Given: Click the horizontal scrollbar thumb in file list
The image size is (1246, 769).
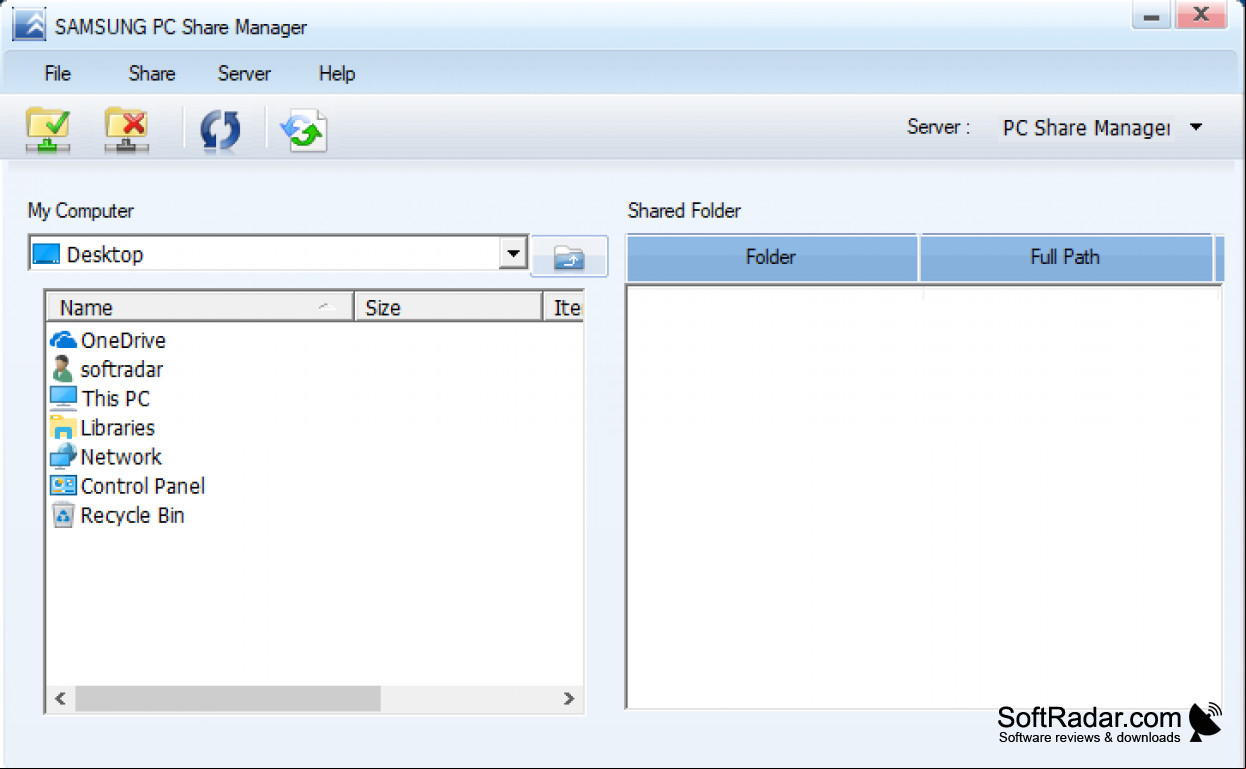Looking at the screenshot, I should 228,698.
